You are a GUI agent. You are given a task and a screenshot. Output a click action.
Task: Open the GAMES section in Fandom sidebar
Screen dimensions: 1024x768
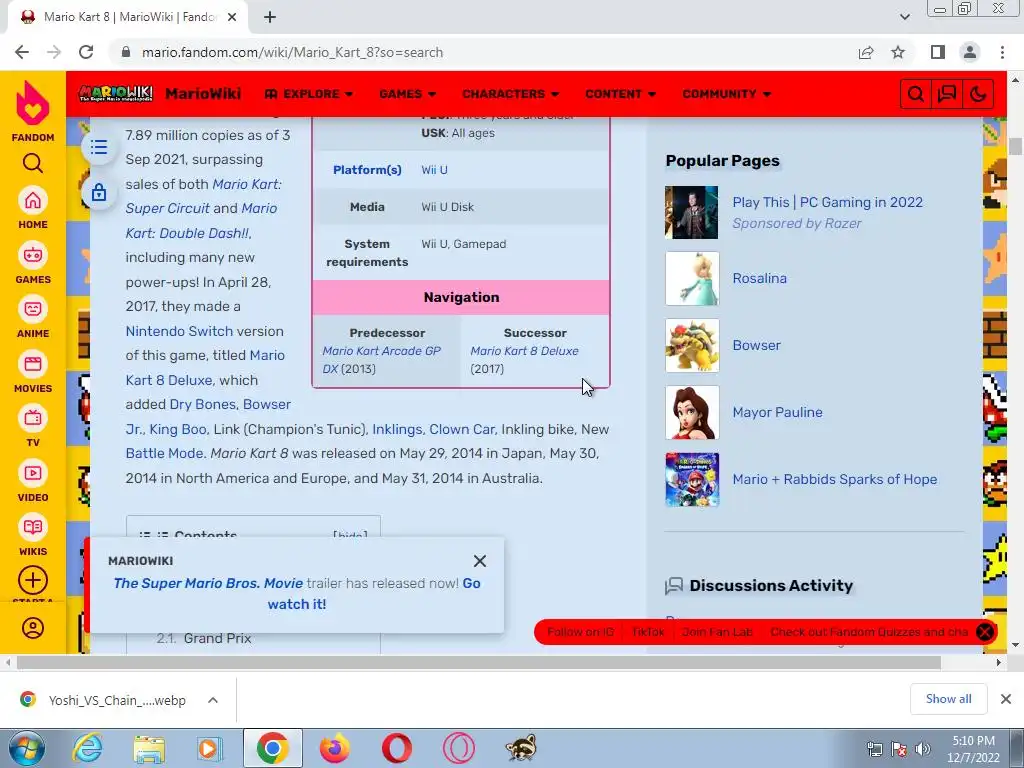pos(33,263)
